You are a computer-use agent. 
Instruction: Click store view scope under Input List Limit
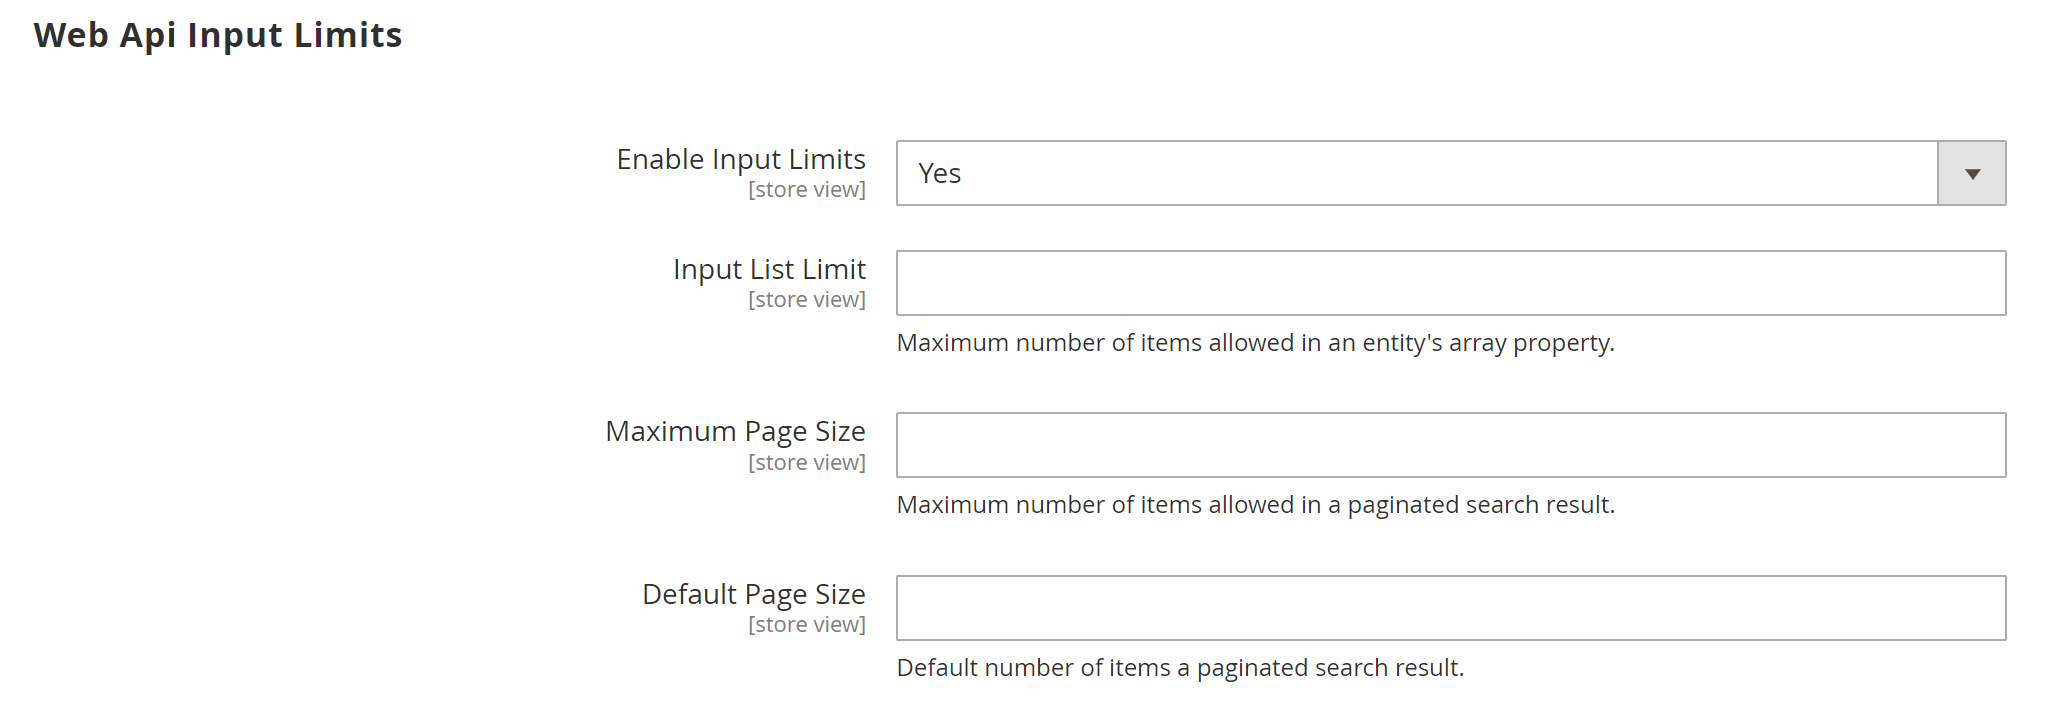(806, 300)
